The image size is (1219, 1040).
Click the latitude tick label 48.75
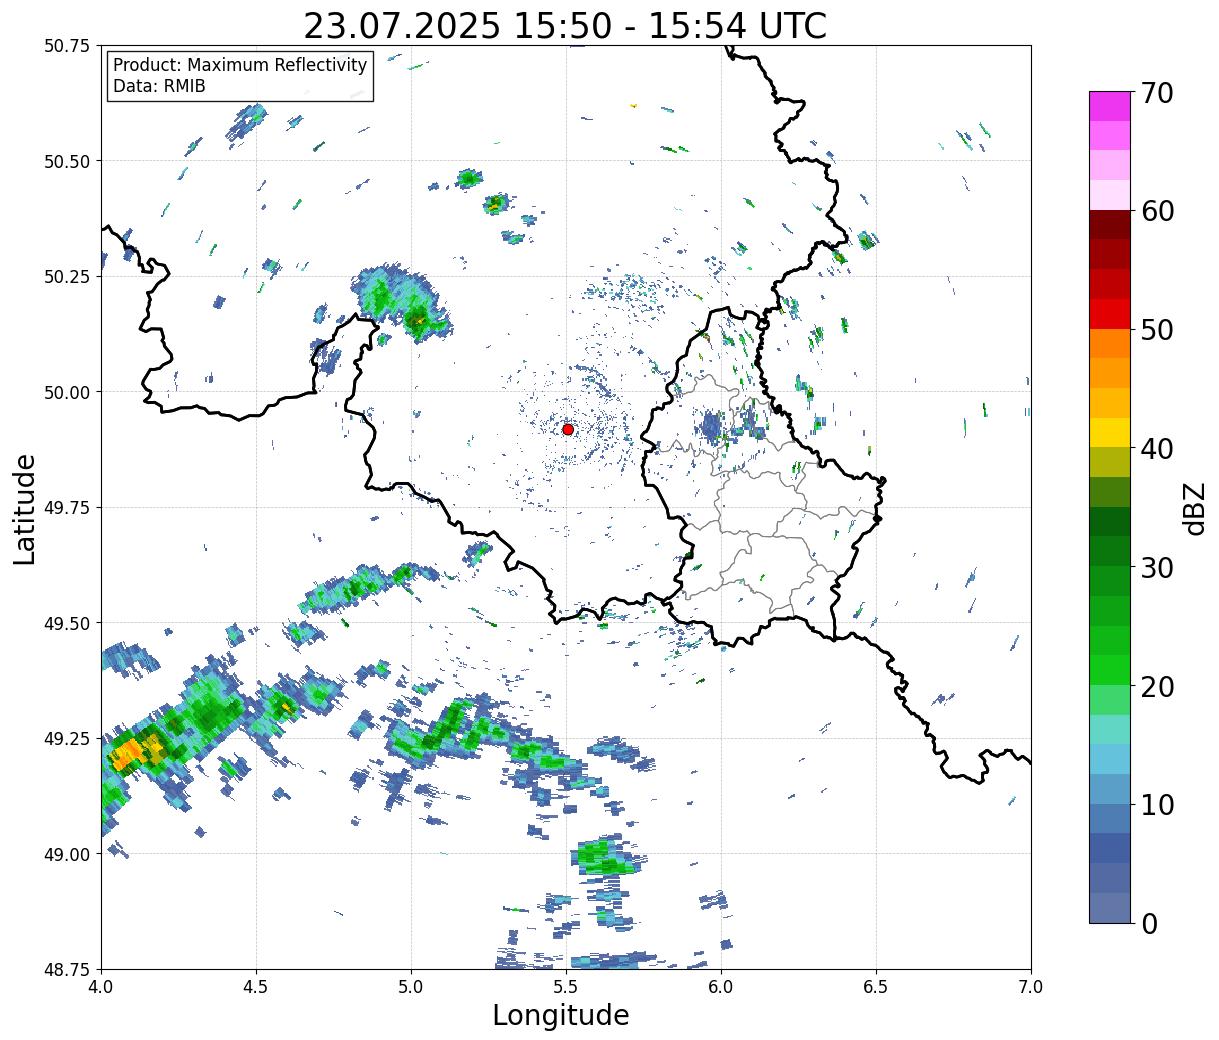tap(68, 969)
